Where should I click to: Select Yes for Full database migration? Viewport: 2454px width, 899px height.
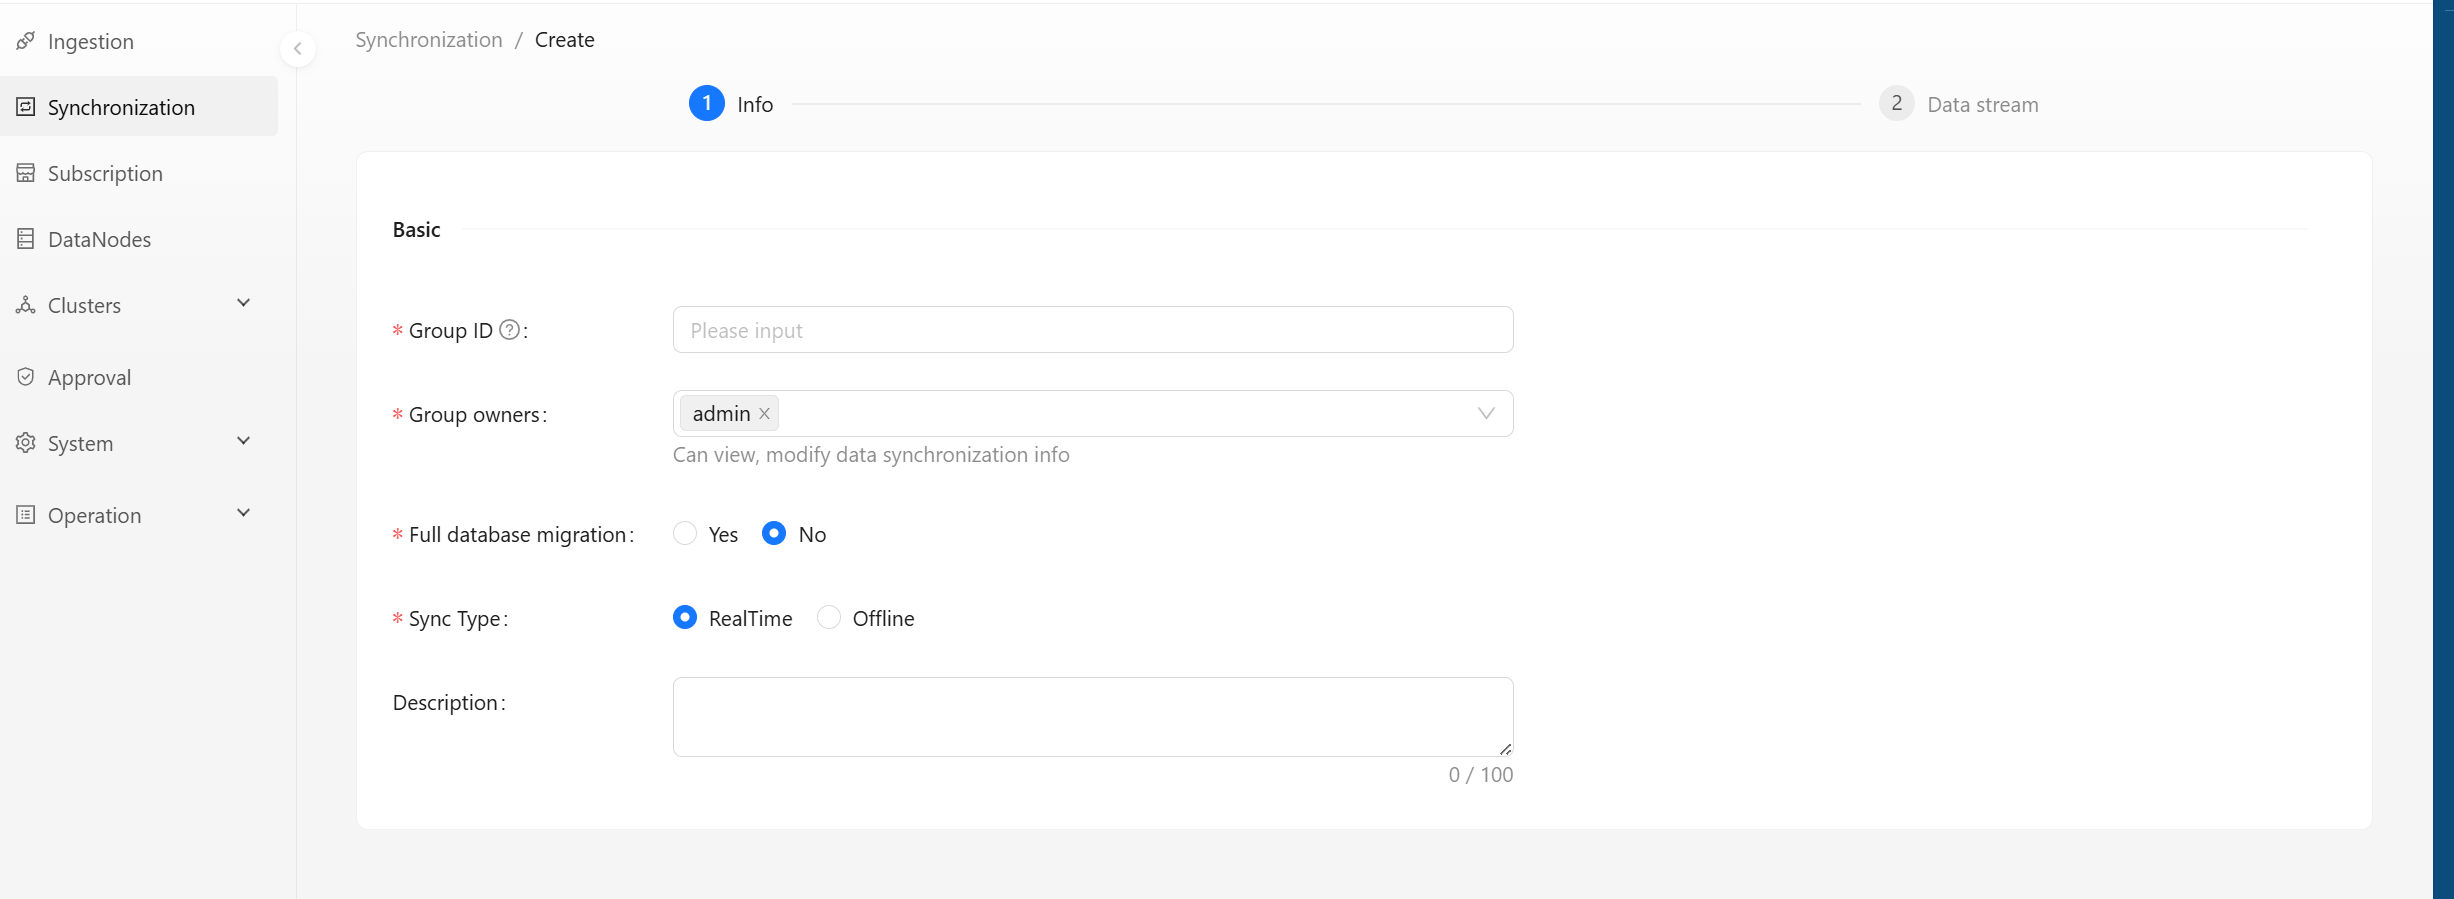[685, 534]
